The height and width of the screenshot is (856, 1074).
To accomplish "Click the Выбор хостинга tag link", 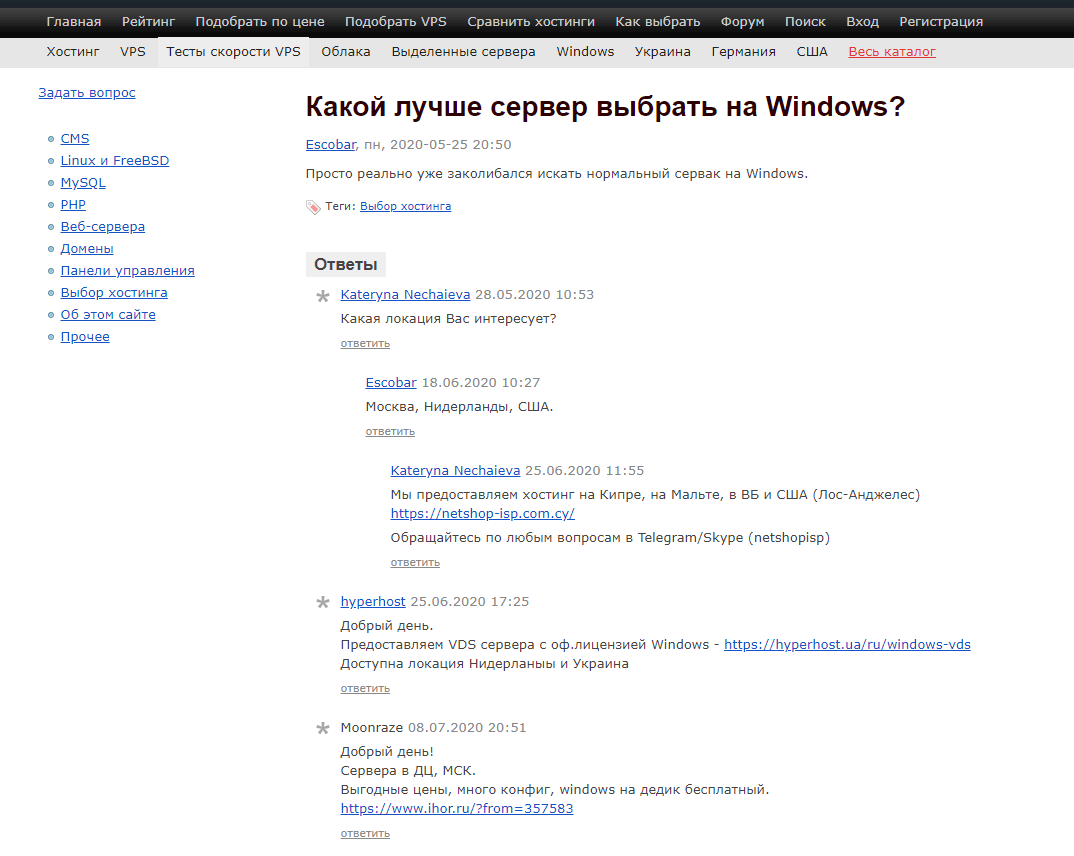I will [x=405, y=206].
